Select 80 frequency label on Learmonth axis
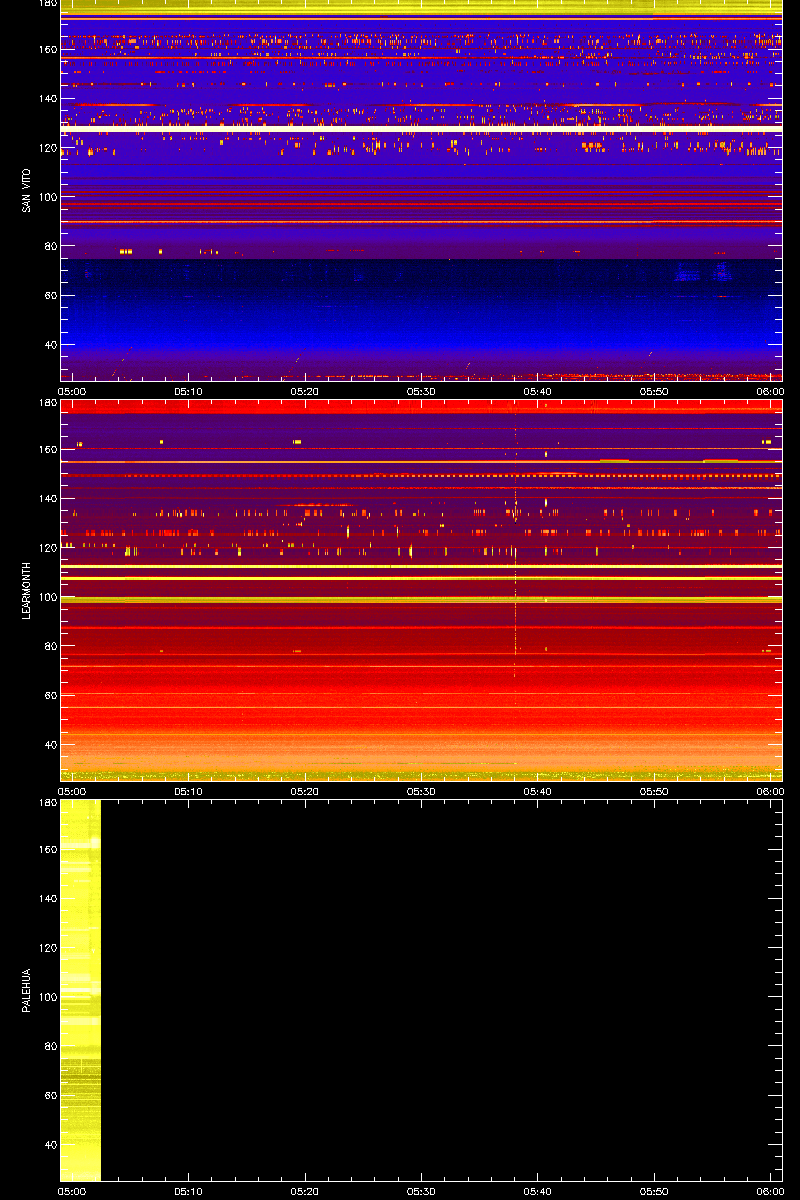 click(x=49, y=646)
